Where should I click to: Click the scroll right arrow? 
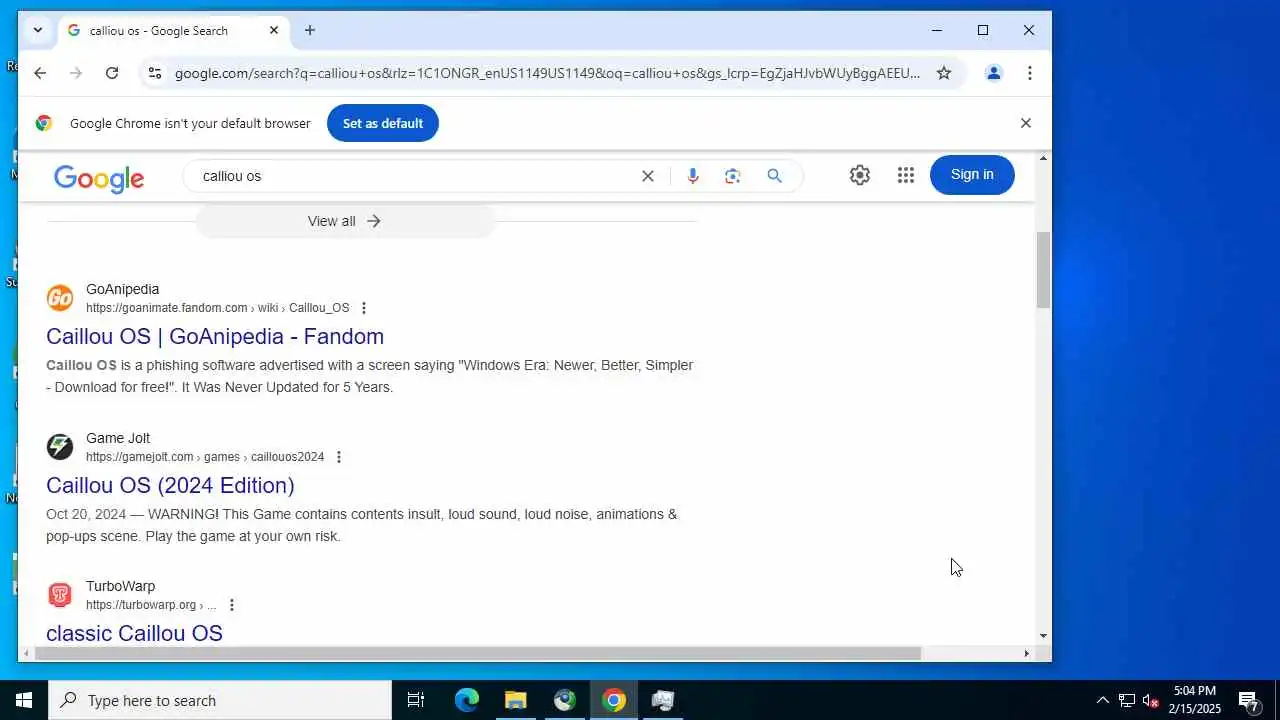[1026, 654]
